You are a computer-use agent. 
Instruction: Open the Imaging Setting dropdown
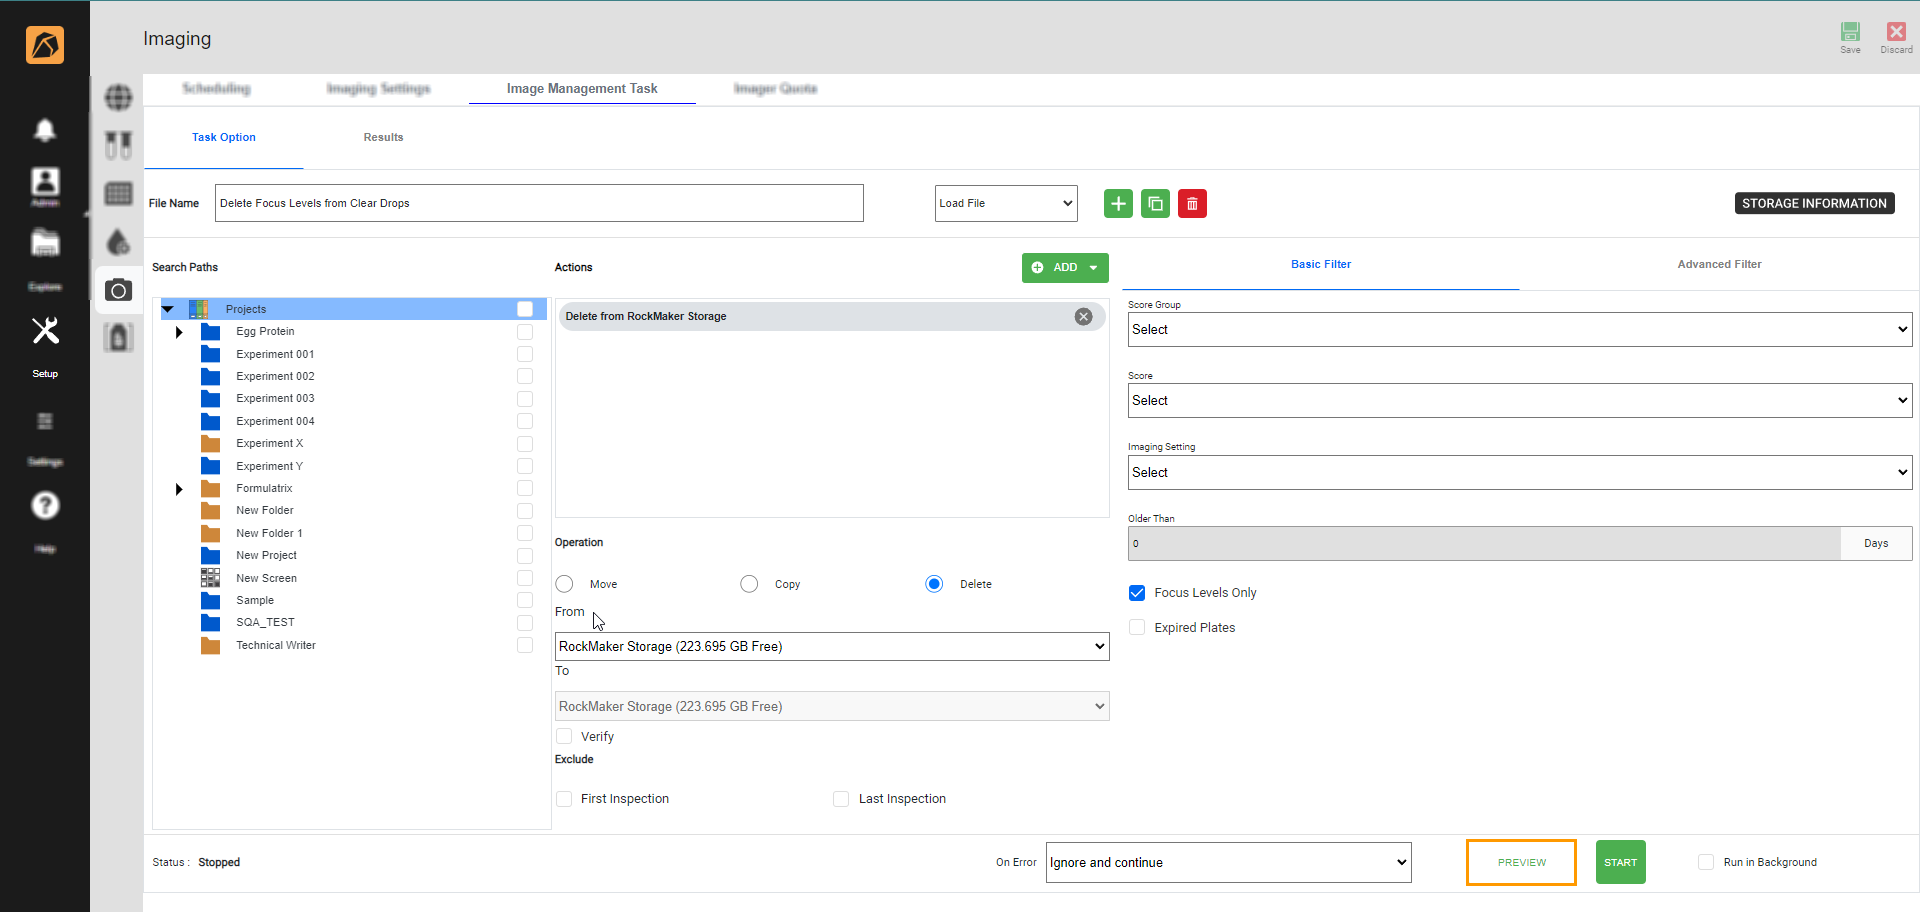tap(1520, 472)
